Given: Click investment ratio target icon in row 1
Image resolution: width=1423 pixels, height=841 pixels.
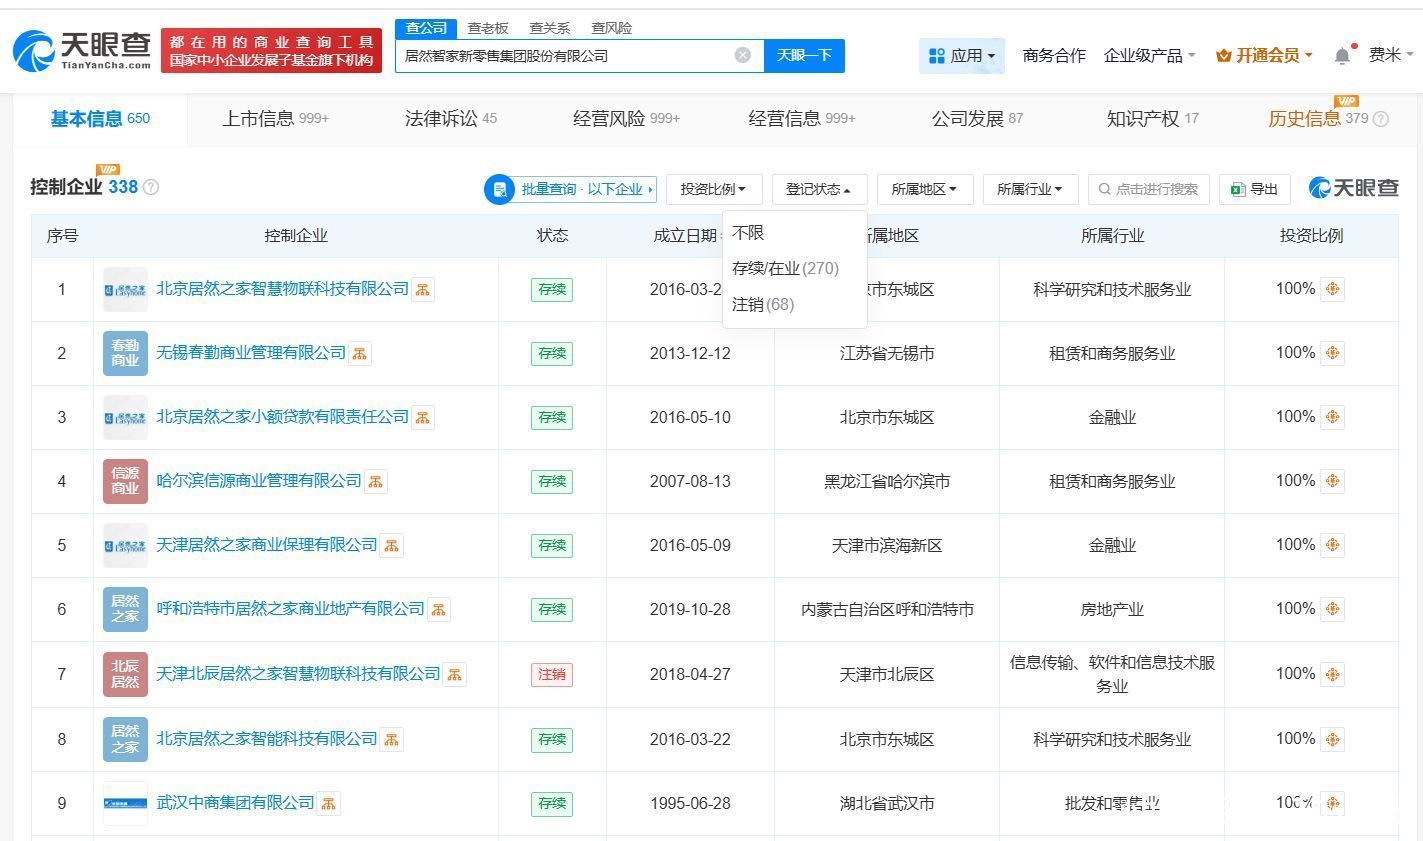Looking at the screenshot, I should tap(1332, 289).
